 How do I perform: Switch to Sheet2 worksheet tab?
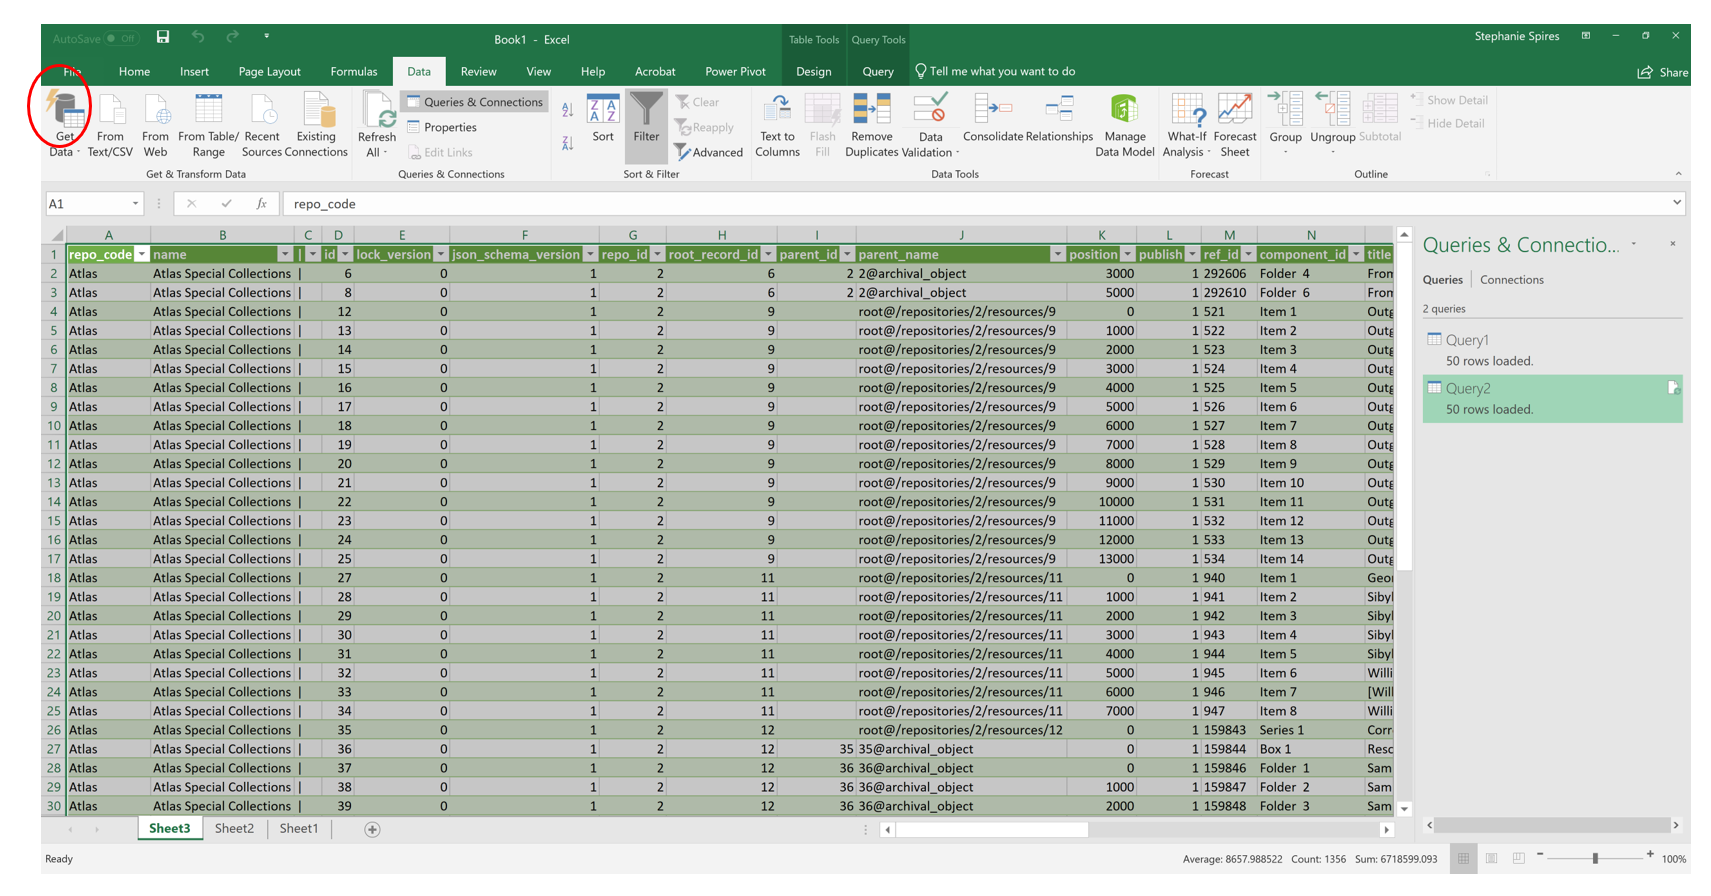[x=234, y=828]
